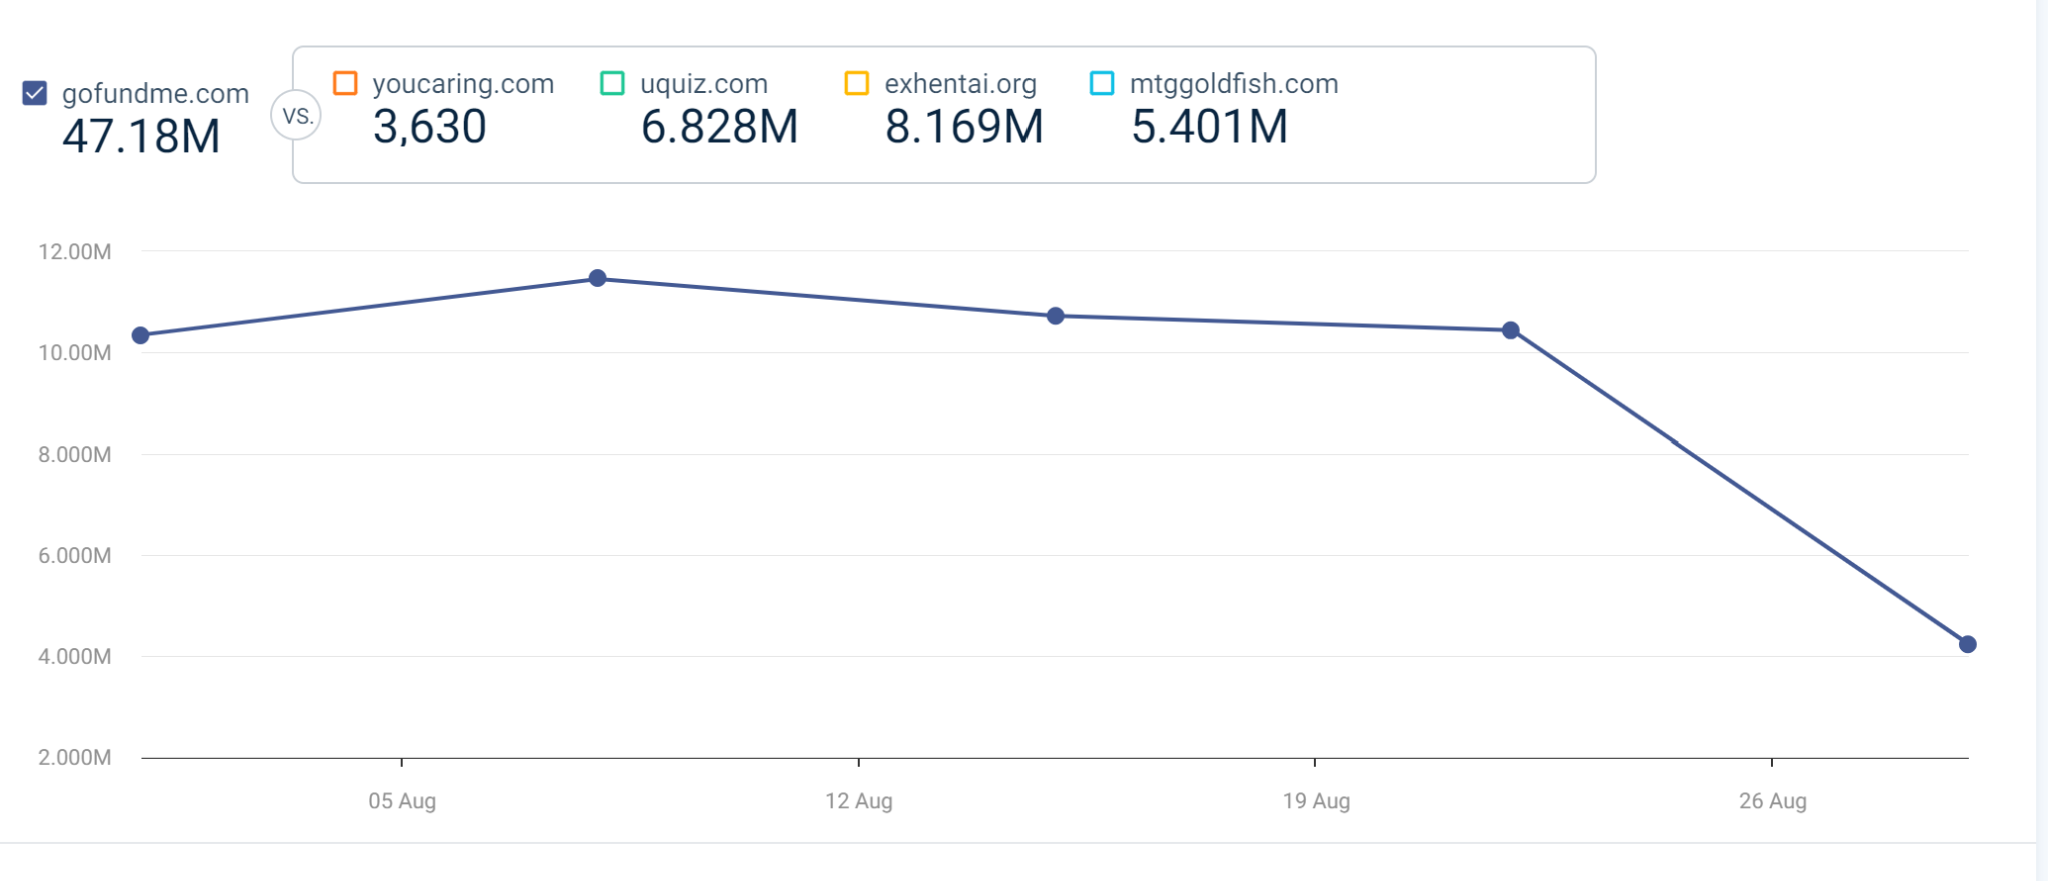The width and height of the screenshot is (2048, 881).
Task: Click the VS. circle badge
Action: (x=296, y=116)
